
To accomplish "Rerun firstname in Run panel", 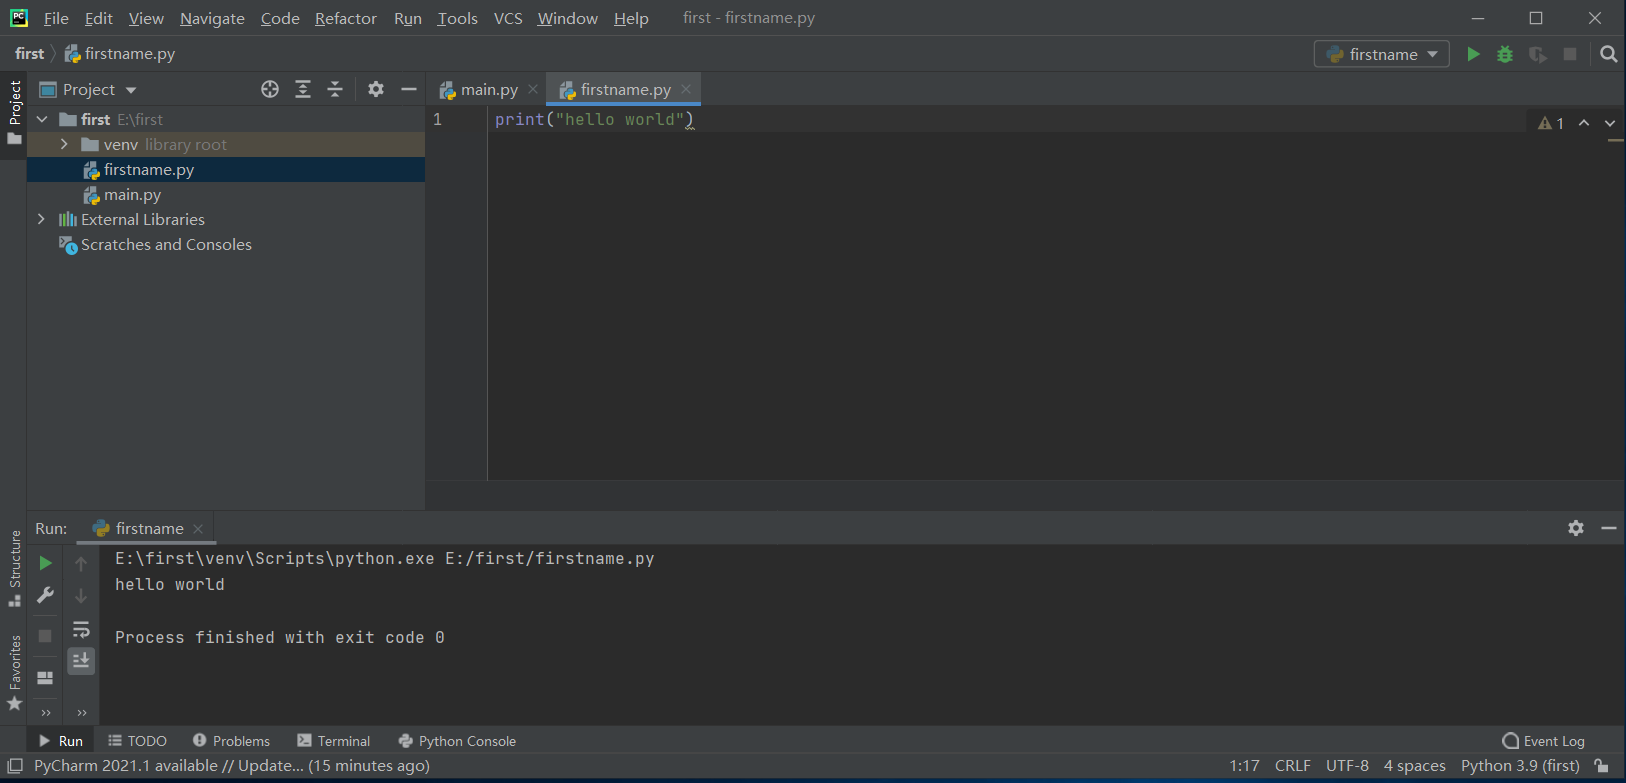I will pos(45,563).
